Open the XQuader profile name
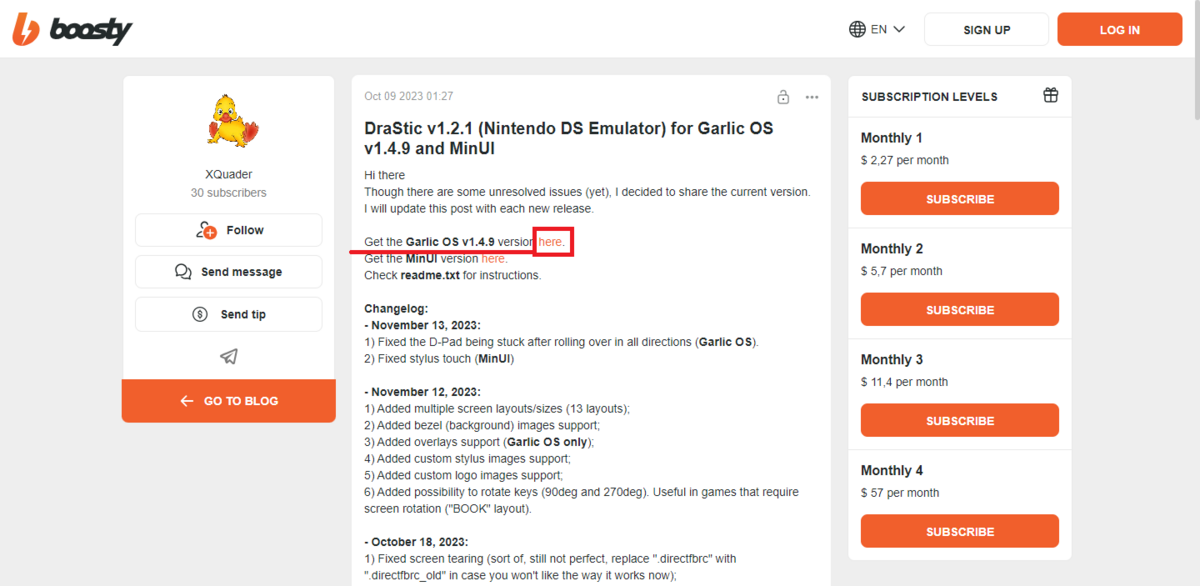 [x=228, y=173]
